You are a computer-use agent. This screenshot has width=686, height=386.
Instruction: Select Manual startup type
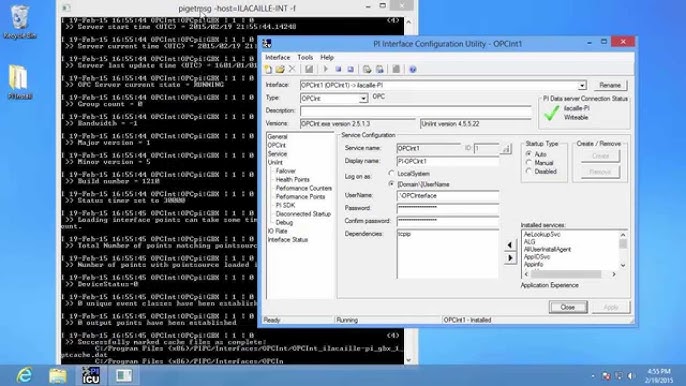pyautogui.click(x=529, y=163)
